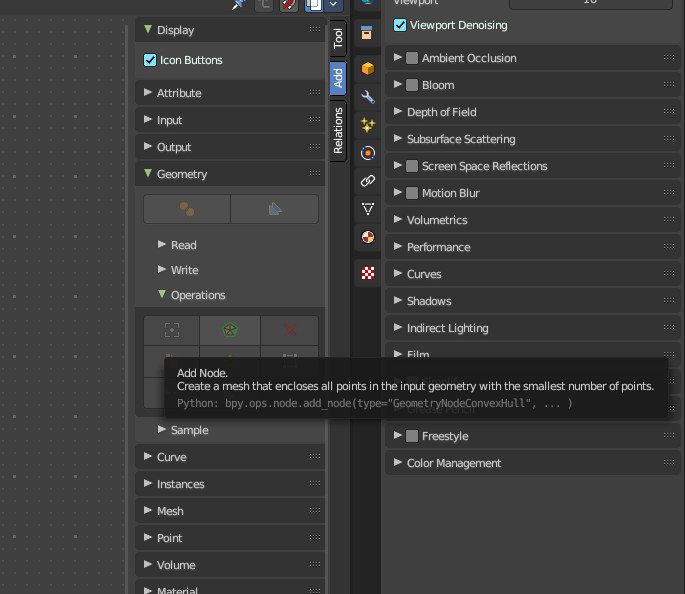Toggle the snap magnet icon

(x=288, y=4)
